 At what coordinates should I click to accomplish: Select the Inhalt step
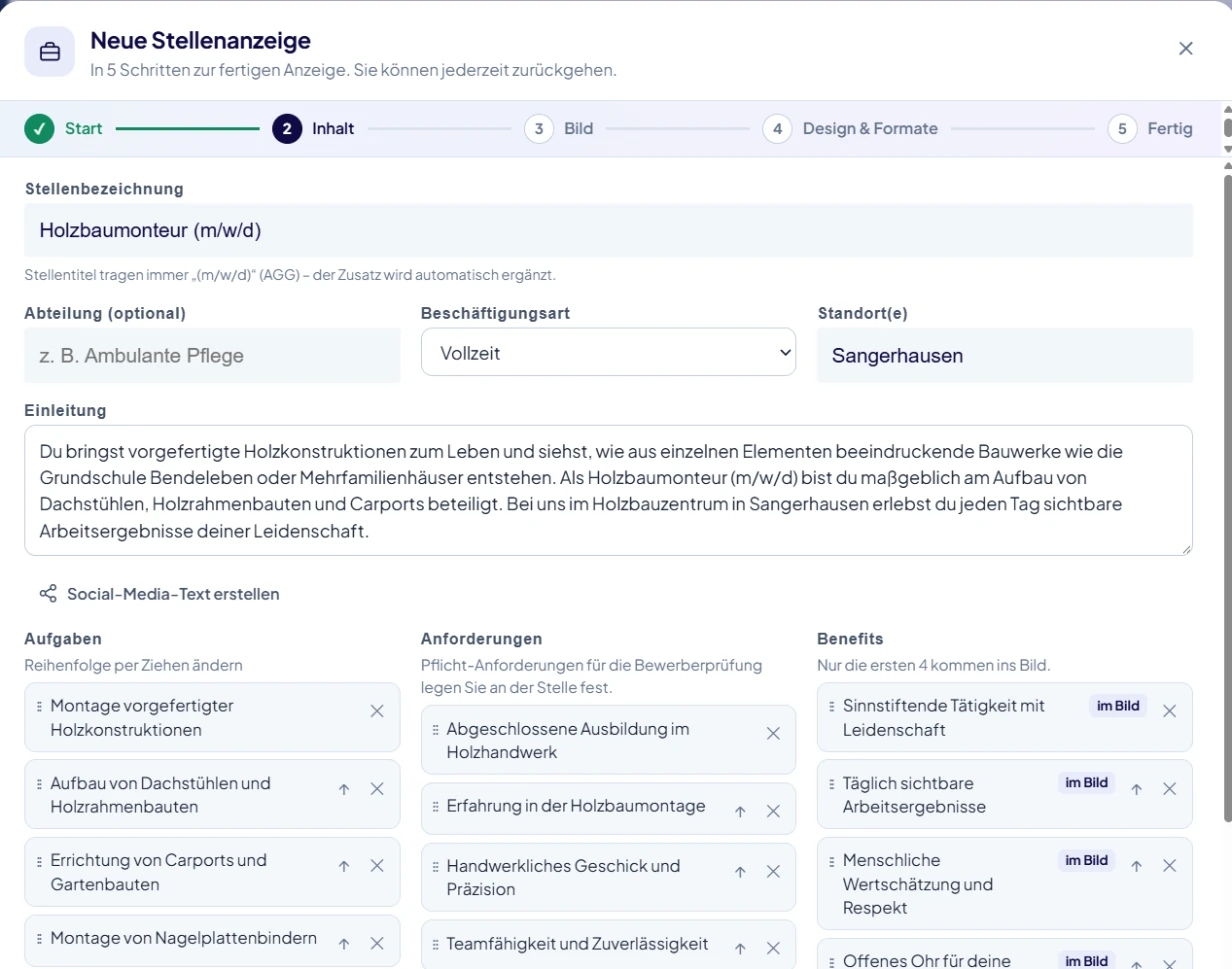click(313, 128)
